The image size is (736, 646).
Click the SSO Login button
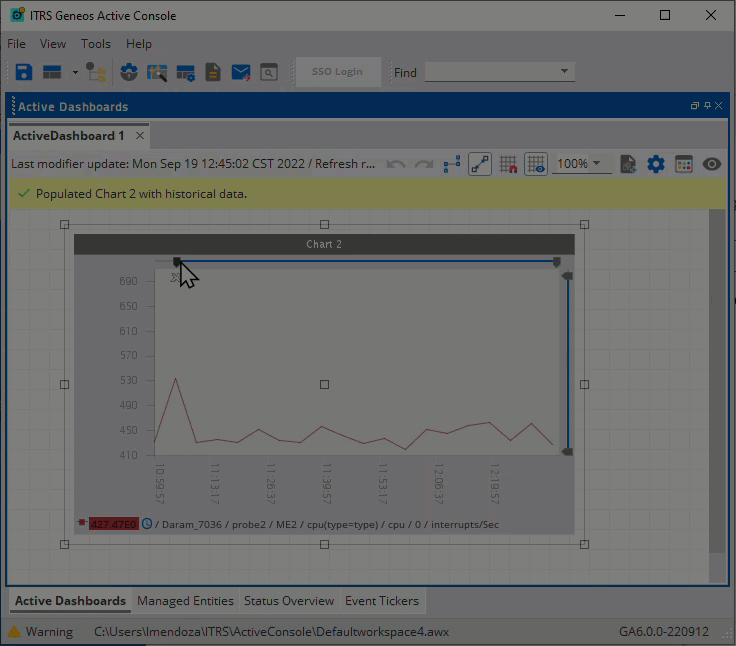pos(337,72)
